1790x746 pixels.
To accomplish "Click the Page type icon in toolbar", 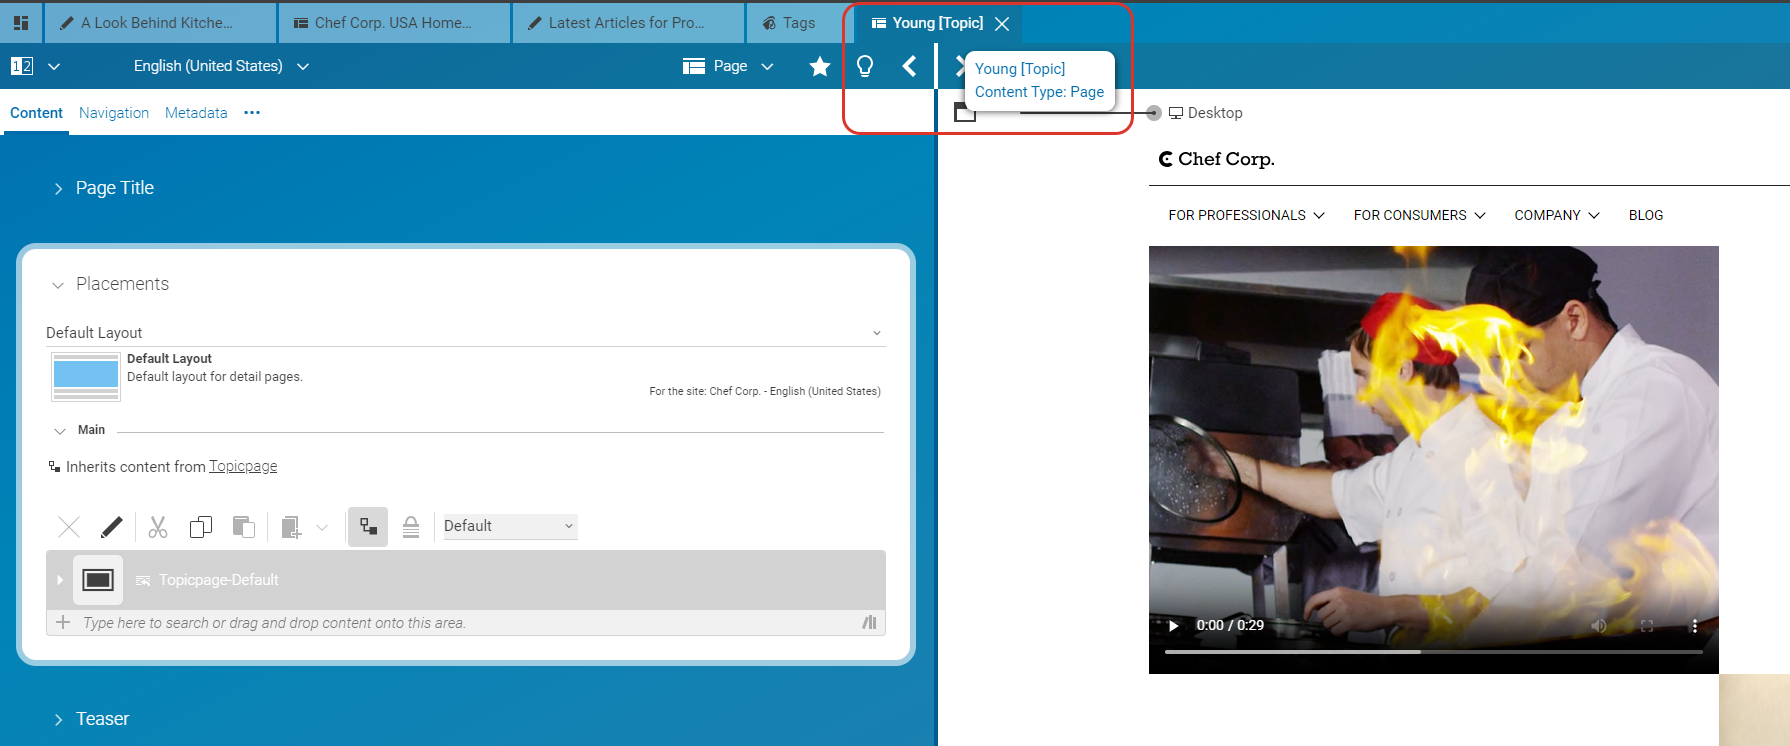I will pos(694,66).
